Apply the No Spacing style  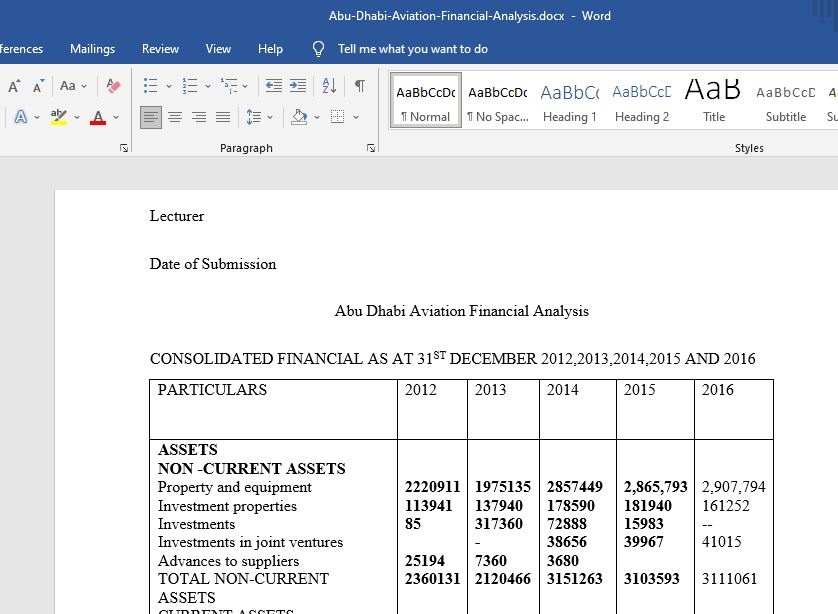[498, 100]
